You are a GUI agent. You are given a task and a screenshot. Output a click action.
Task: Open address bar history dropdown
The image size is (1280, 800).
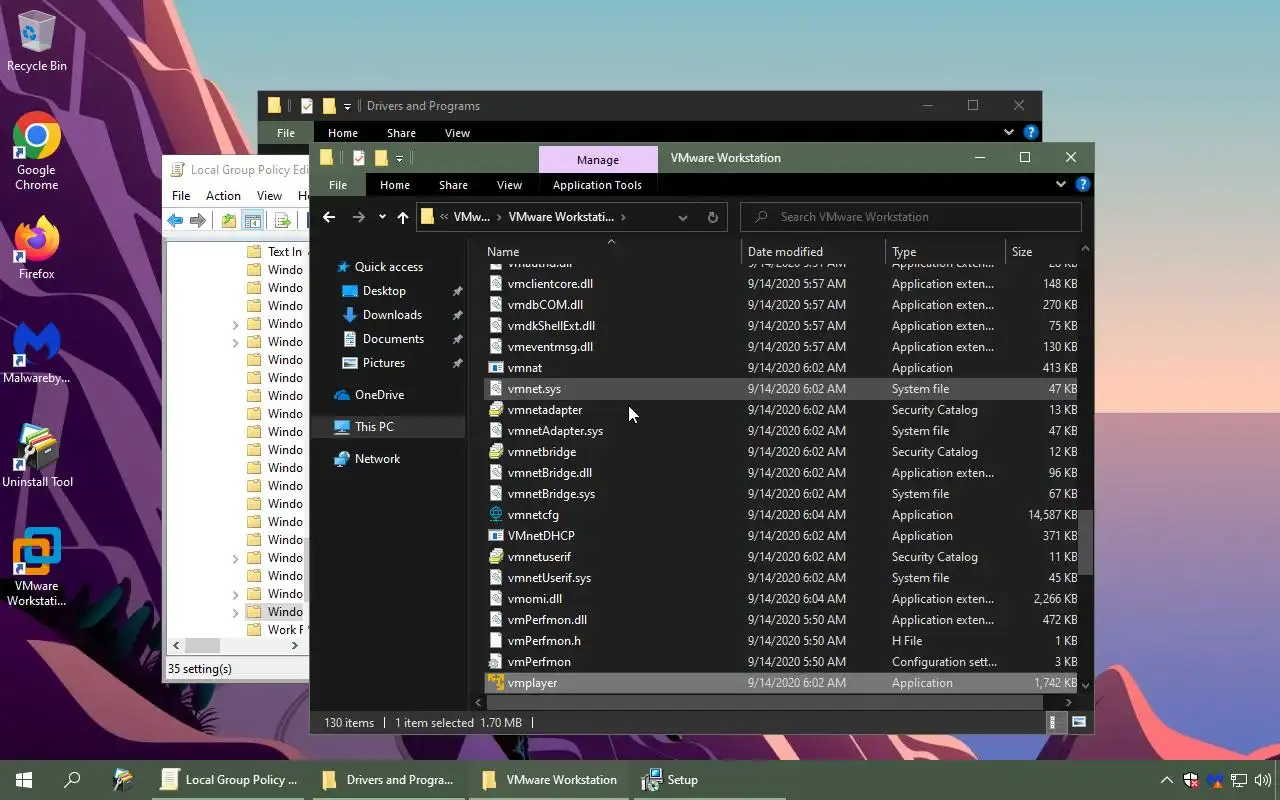(x=683, y=217)
